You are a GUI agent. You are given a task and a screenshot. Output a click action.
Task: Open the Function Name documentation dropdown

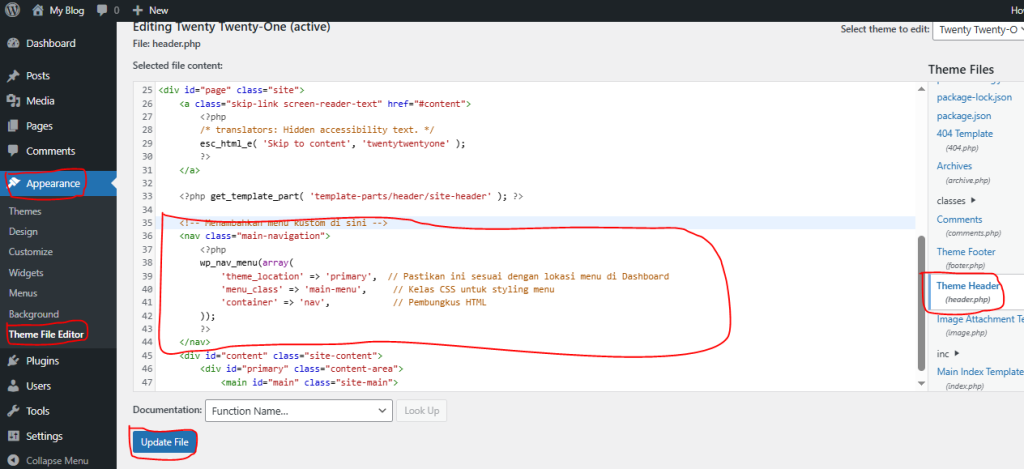tap(298, 411)
